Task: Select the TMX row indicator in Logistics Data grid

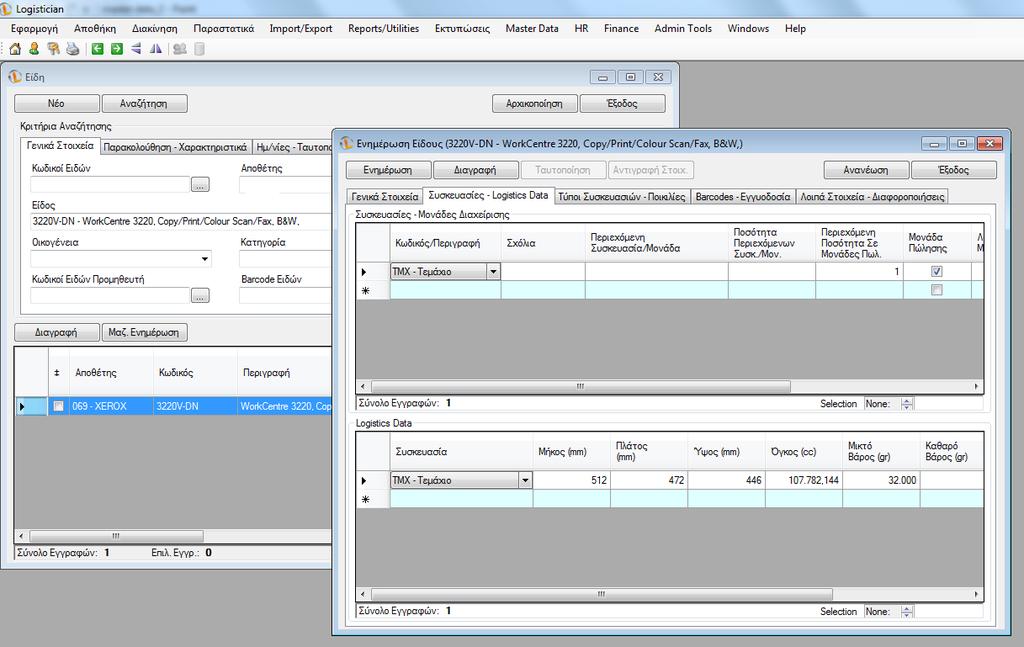Action: 364,481
